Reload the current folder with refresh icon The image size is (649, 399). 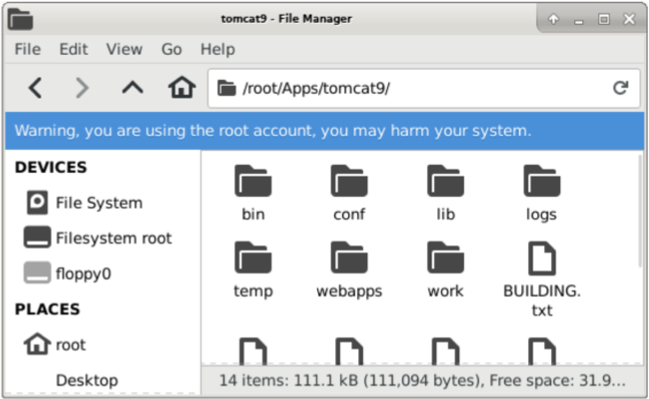(620, 88)
